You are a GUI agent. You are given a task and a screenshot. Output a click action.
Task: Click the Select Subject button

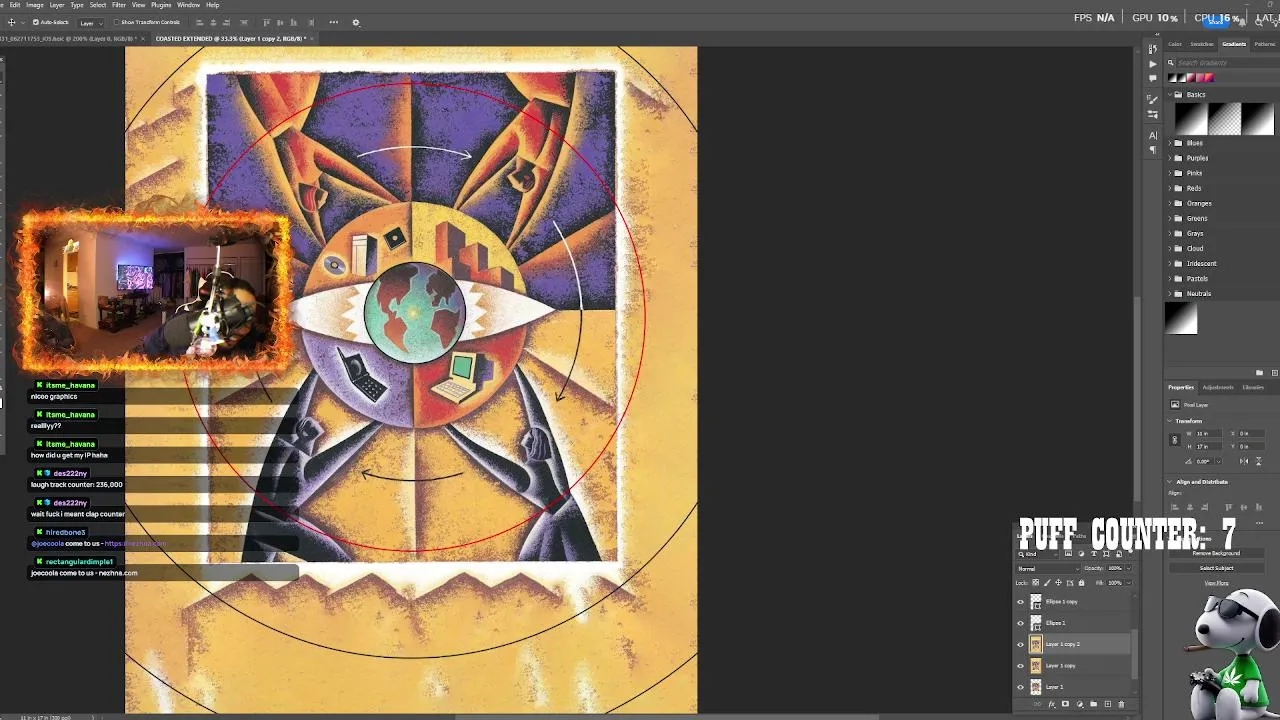tap(1217, 568)
